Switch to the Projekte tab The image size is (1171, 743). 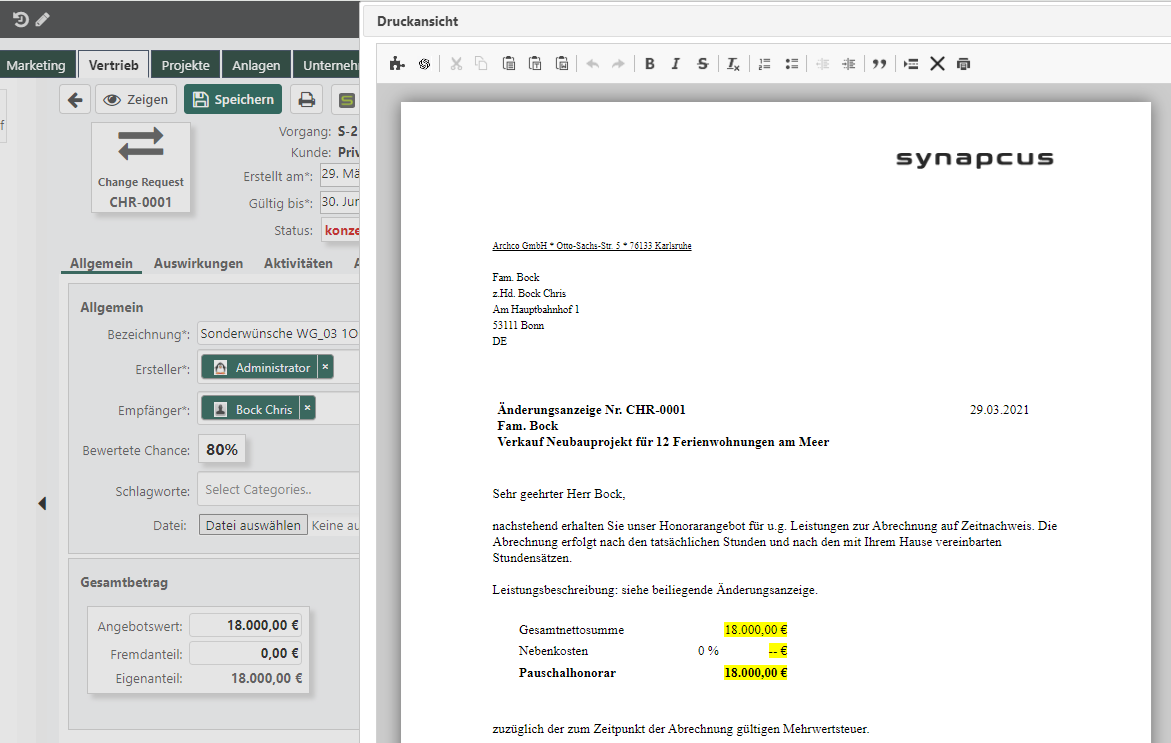(185, 63)
